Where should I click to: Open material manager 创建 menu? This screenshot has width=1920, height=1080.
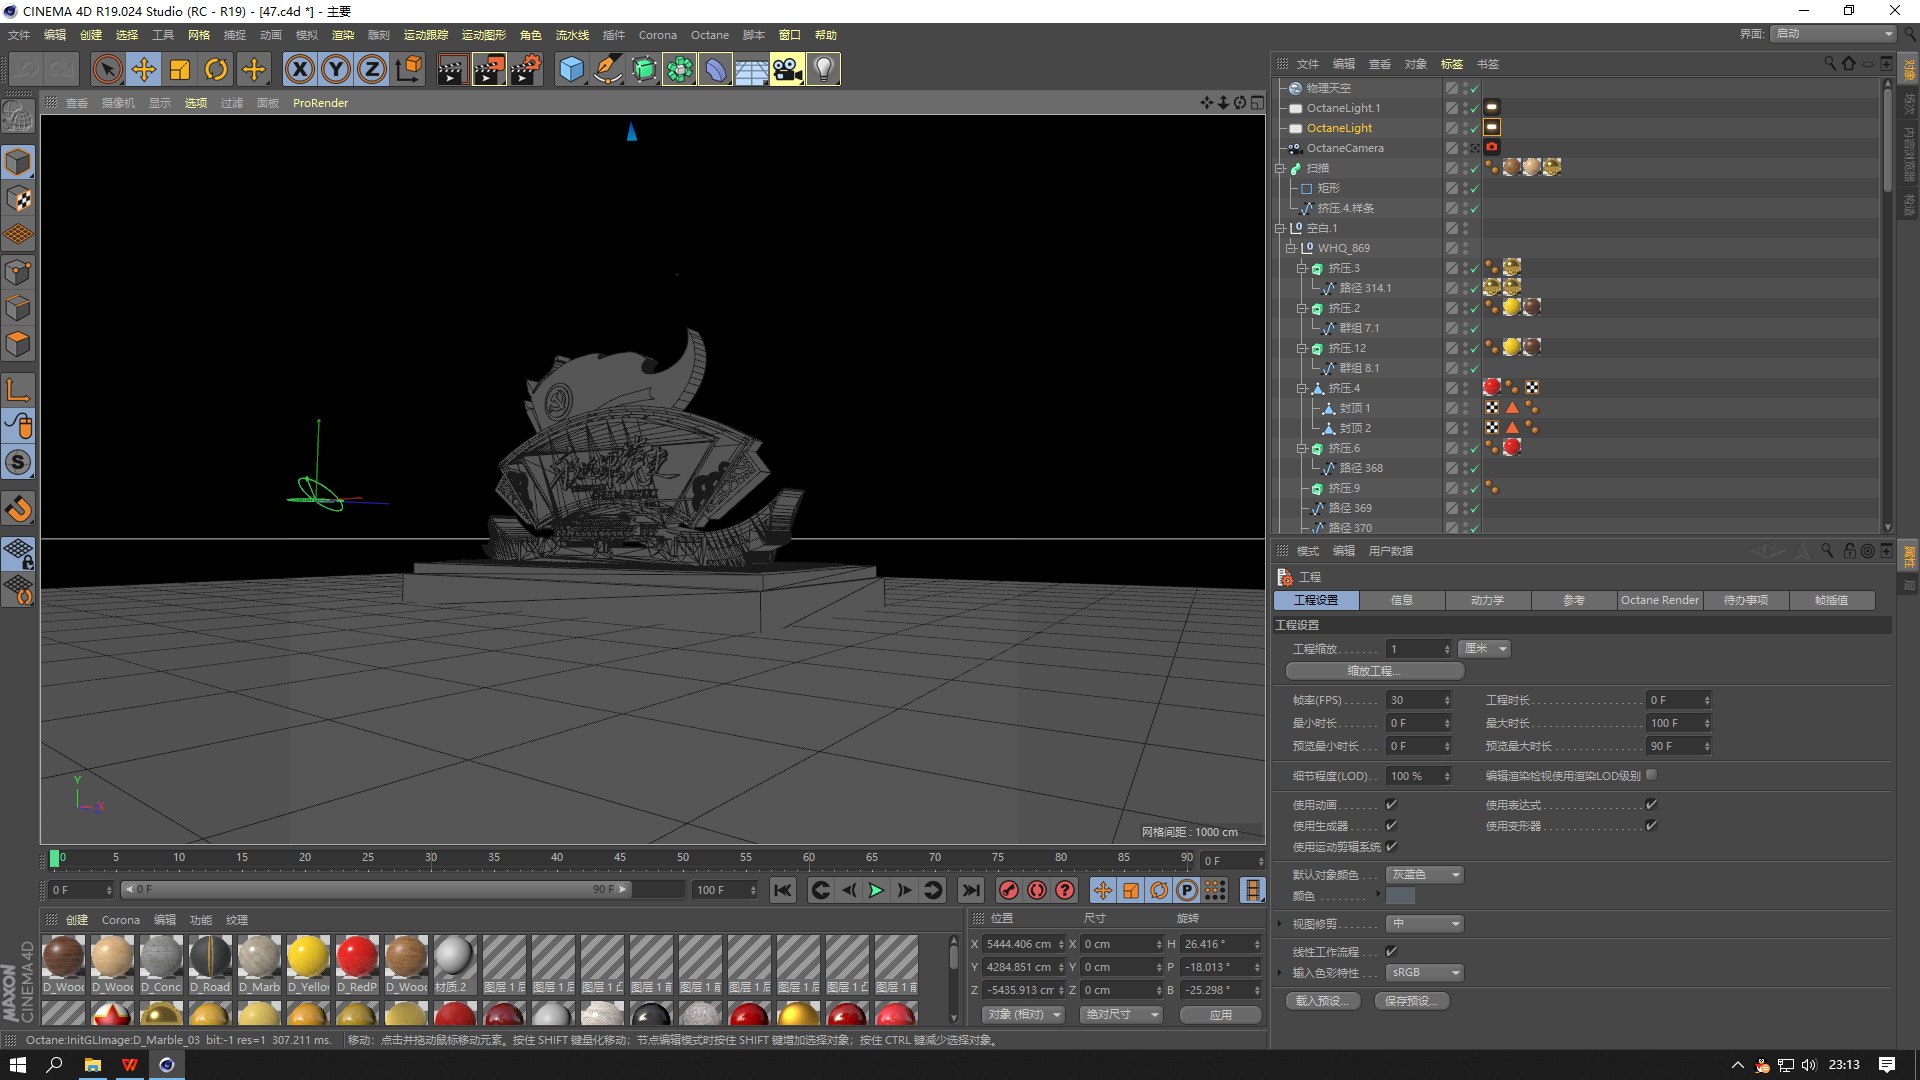(x=77, y=920)
